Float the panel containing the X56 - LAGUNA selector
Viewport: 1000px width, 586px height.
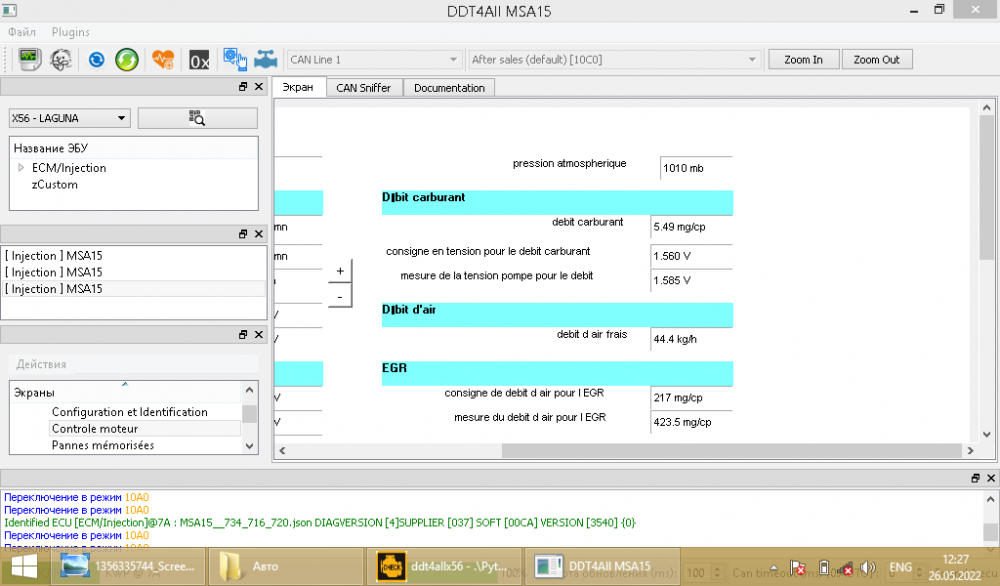point(243,87)
